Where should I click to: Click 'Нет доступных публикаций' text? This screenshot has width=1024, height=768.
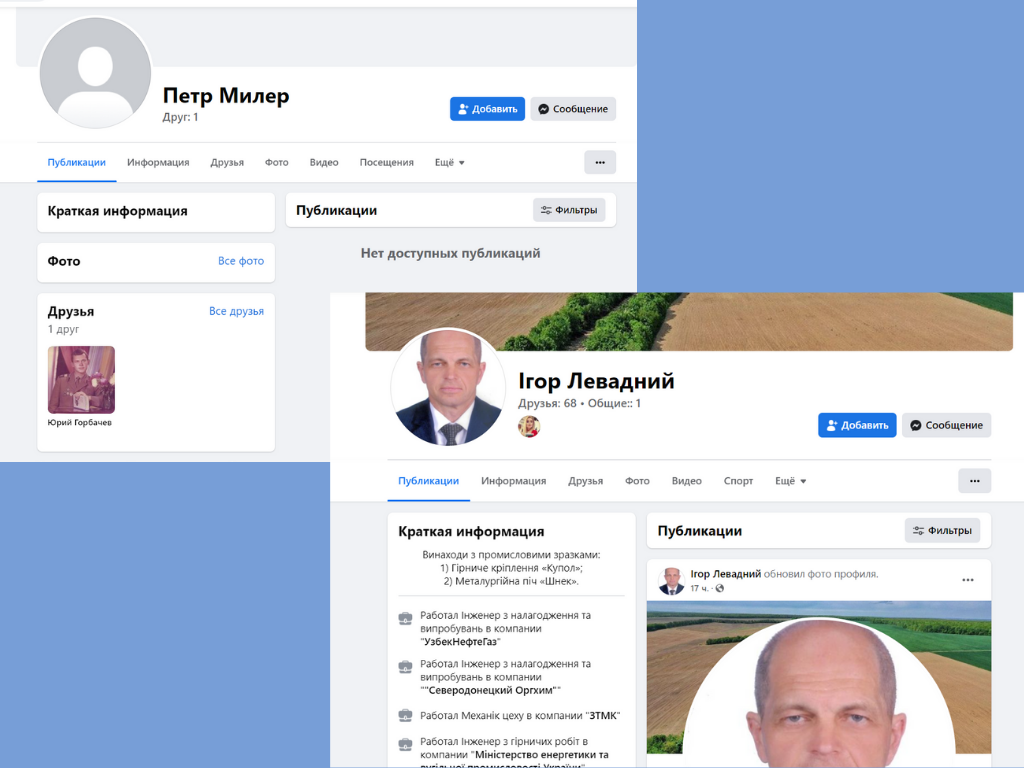click(451, 253)
